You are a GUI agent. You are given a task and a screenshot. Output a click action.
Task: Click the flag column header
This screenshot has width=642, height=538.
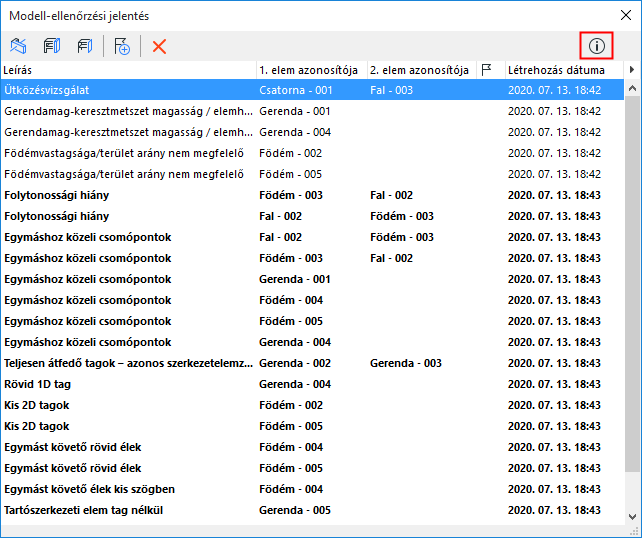pyautogui.click(x=491, y=70)
